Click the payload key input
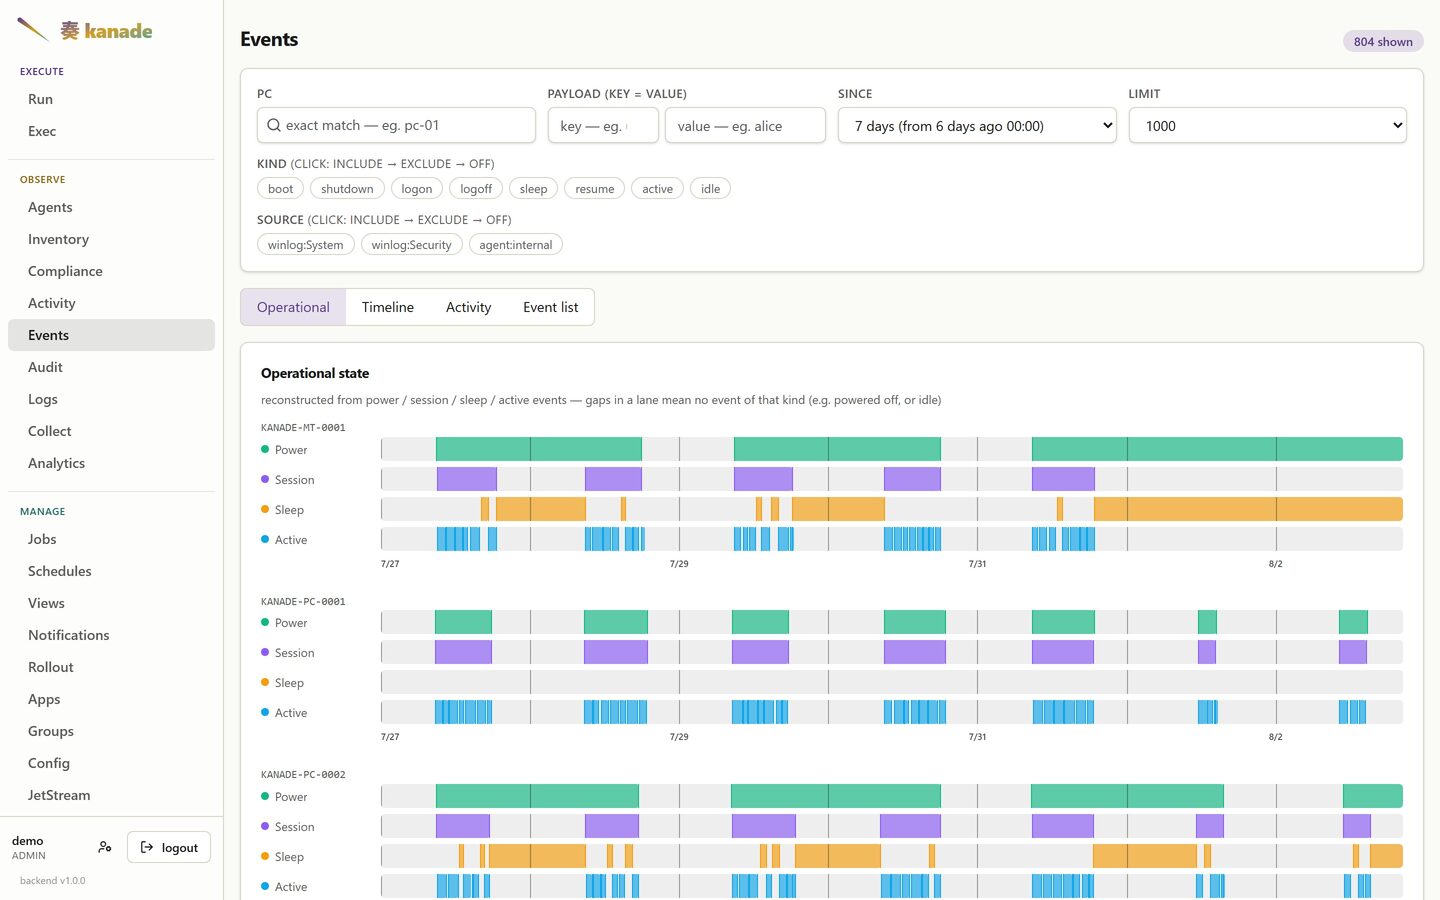The image size is (1440, 900). coord(603,126)
